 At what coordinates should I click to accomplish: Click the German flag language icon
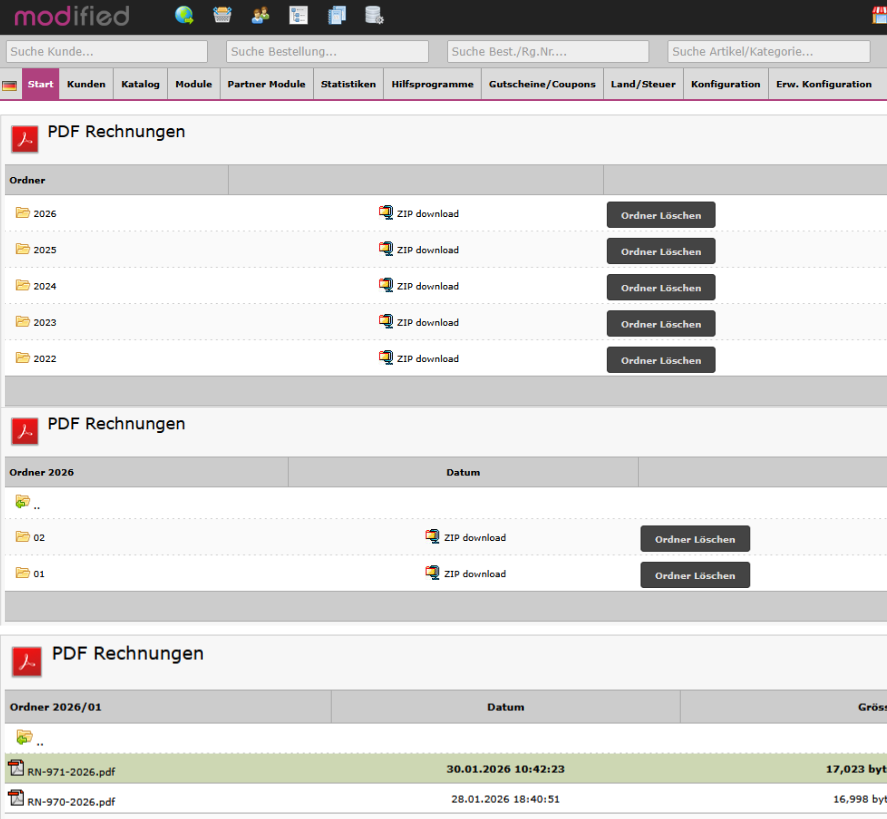pyautogui.click(x=10, y=85)
